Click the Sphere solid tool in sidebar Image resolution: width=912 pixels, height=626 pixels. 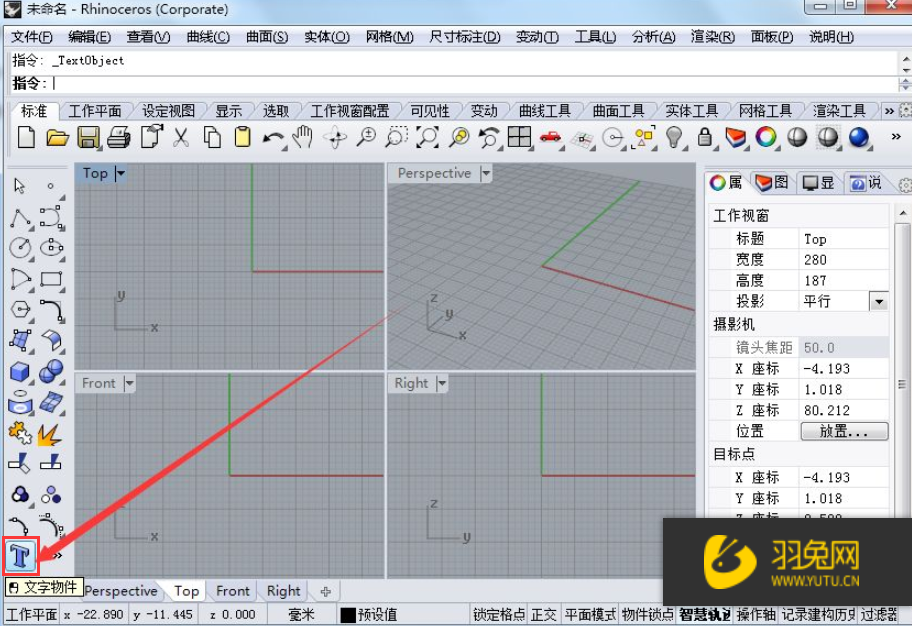click(x=48, y=373)
